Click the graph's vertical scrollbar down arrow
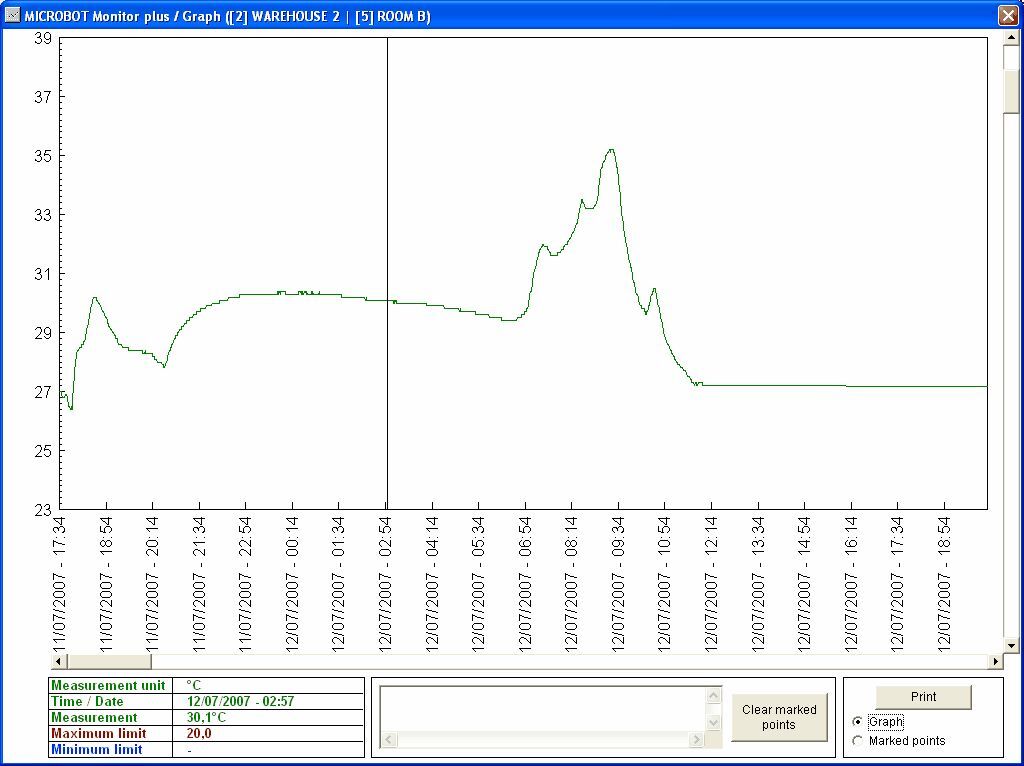Viewport: 1024px width, 766px height. click(x=1011, y=646)
